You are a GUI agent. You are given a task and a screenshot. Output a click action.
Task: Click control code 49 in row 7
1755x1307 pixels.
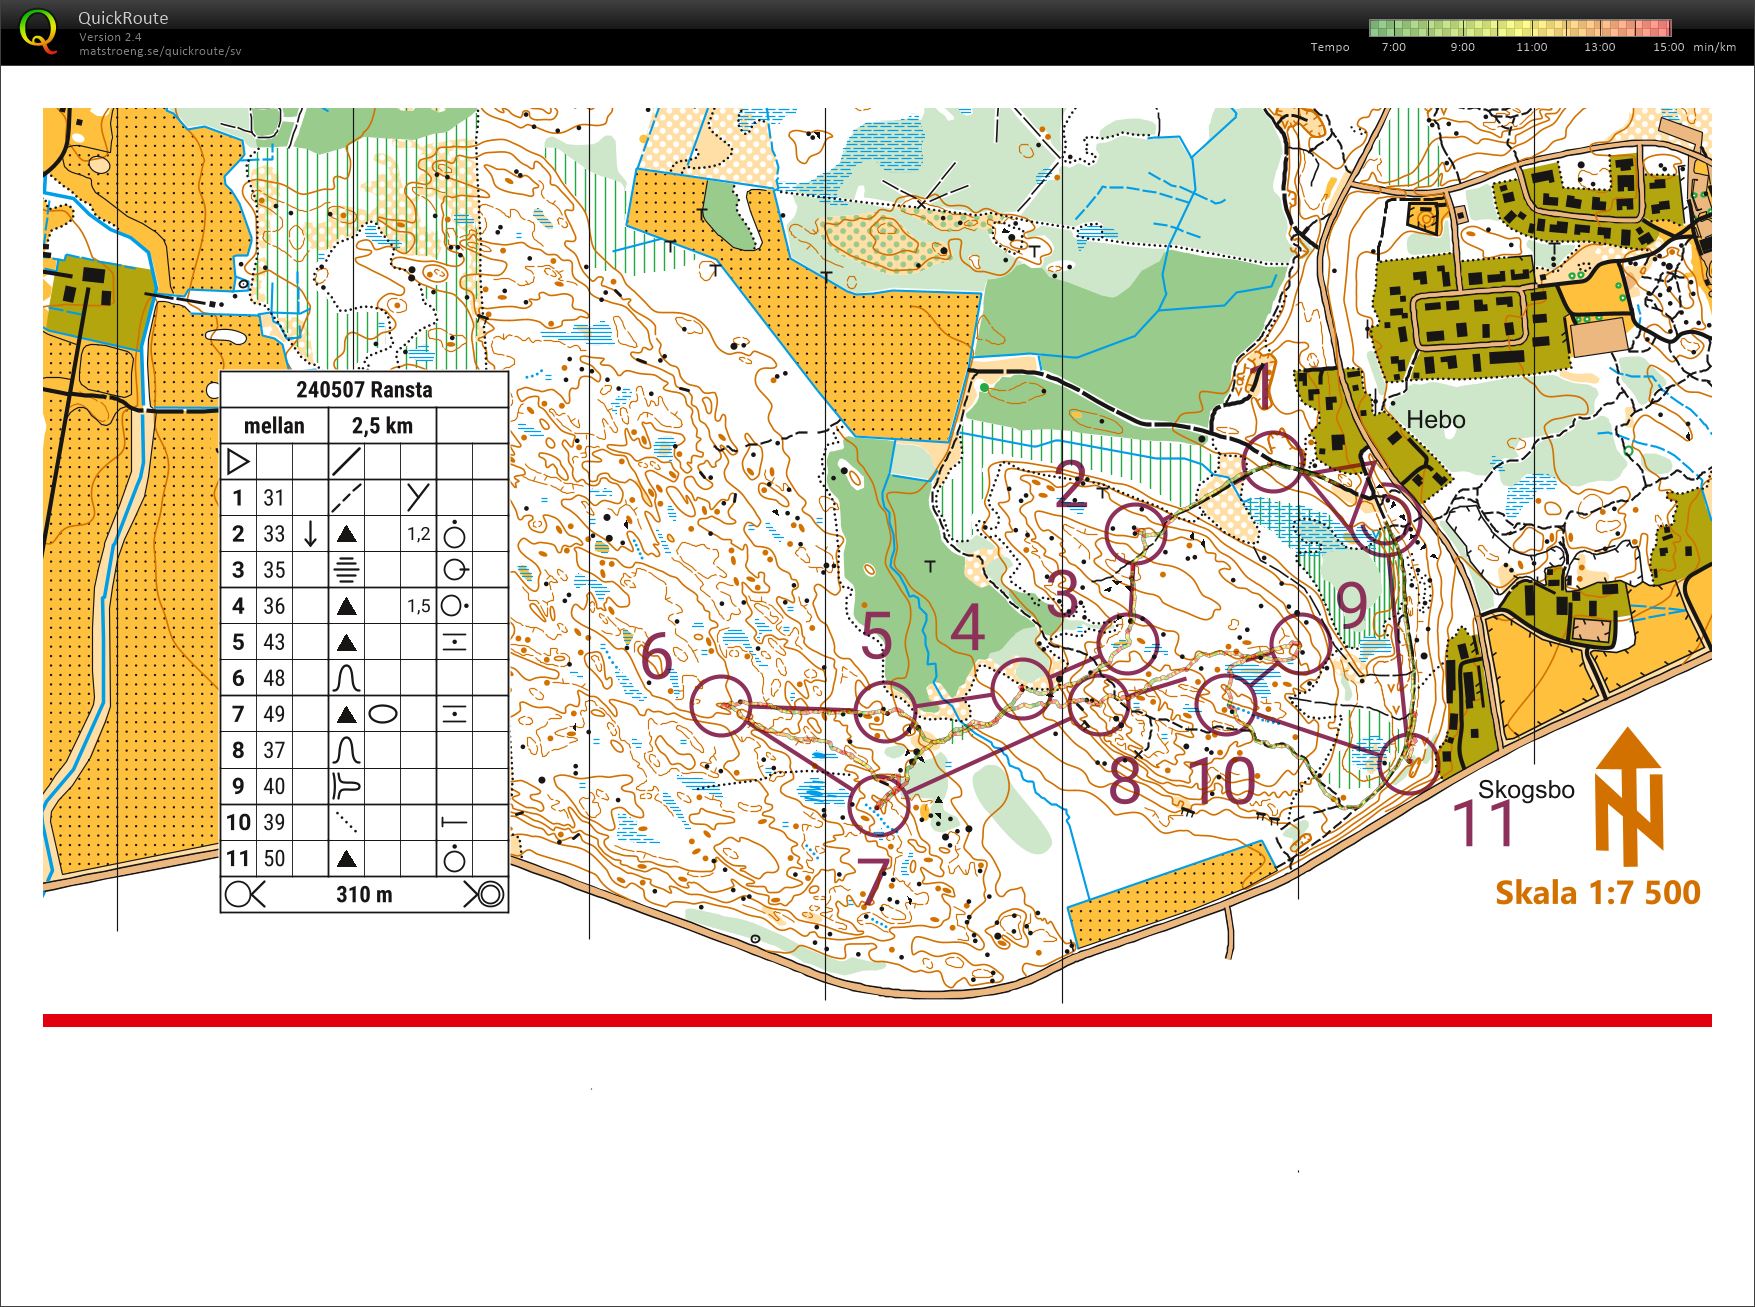[x=274, y=714]
